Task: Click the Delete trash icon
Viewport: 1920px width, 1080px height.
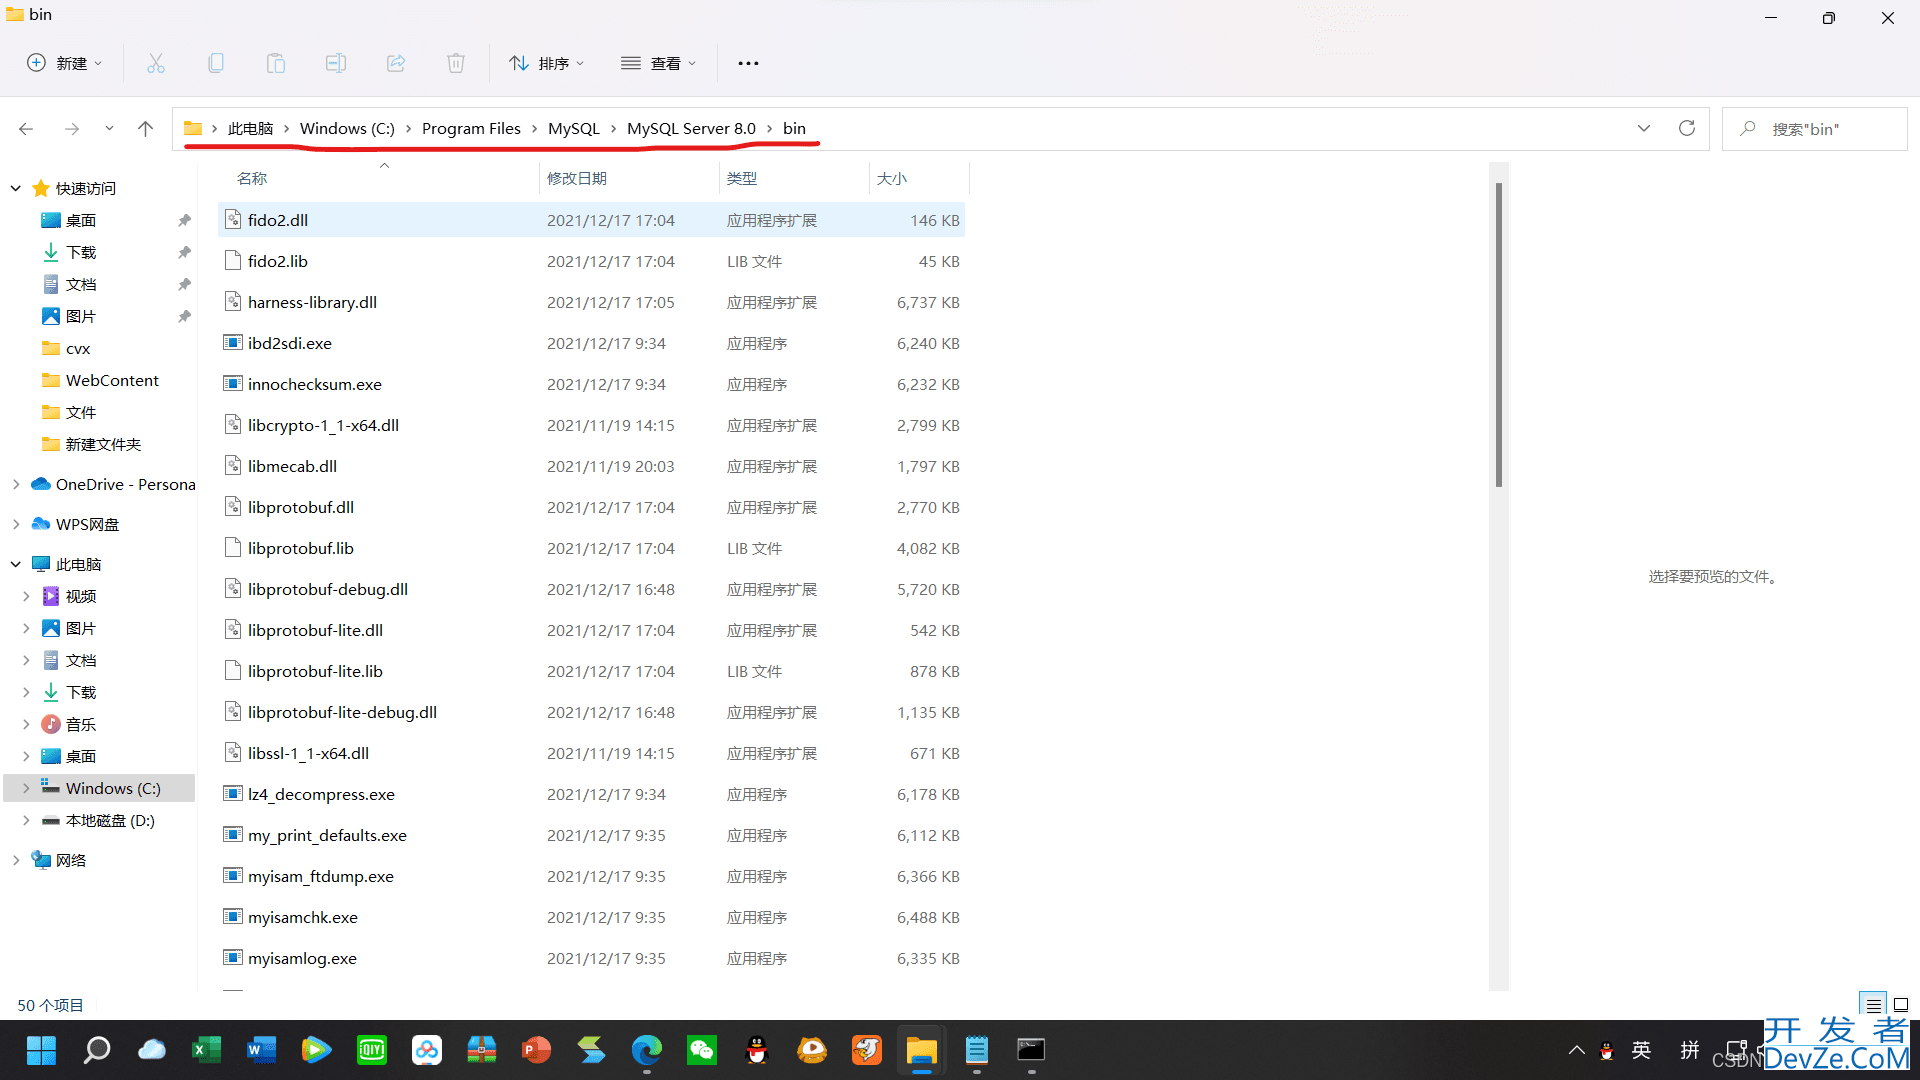Action: point(456,63)
